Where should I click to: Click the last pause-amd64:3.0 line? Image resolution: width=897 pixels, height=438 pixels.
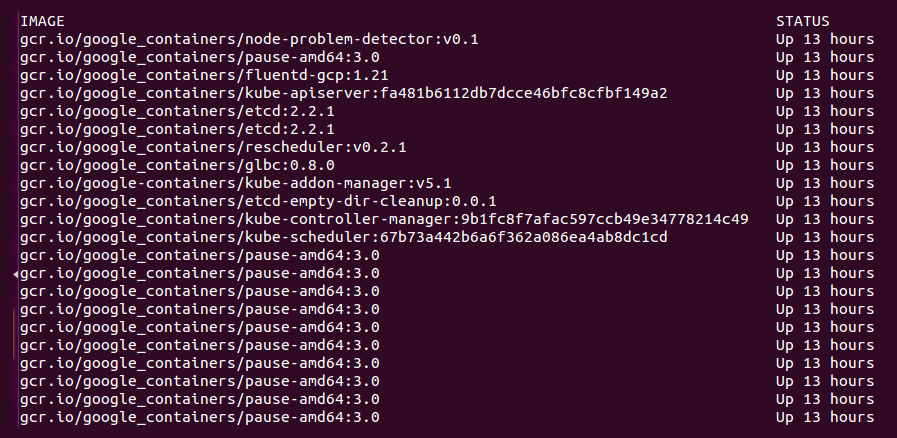point(200,417)
